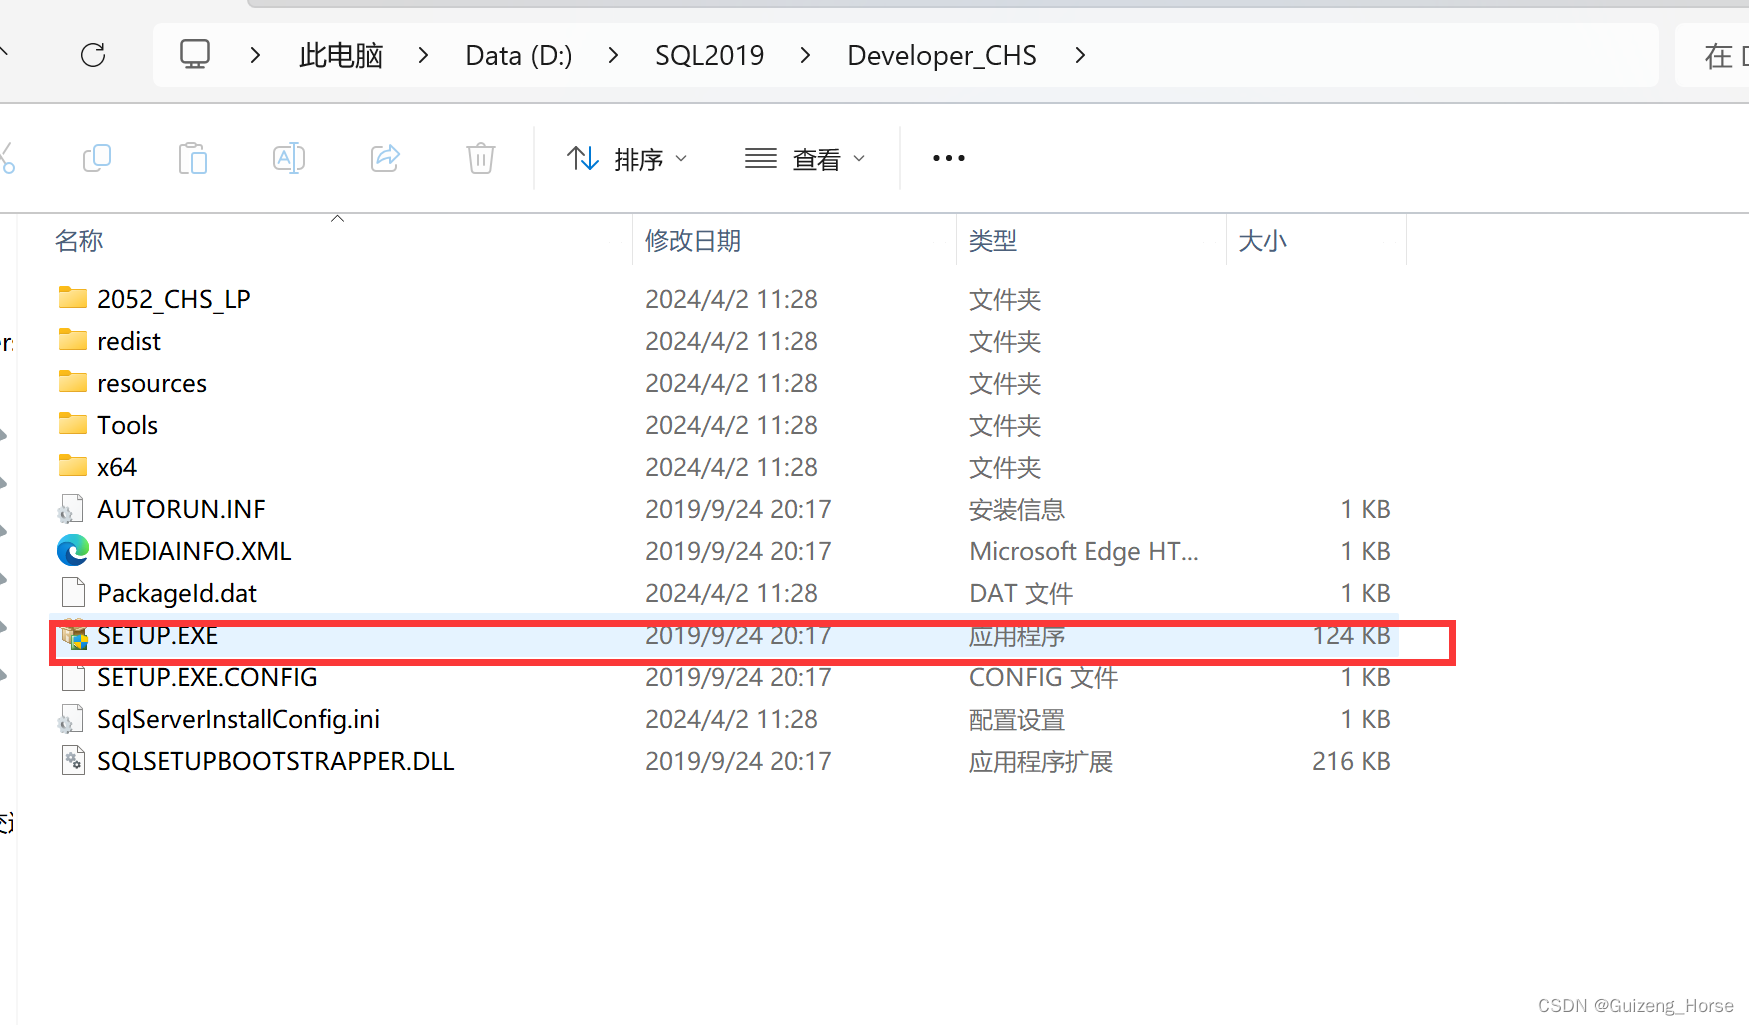Select the SETUP.EXE file name
The height and width of the screenshot is (1025, 1749).
click(x=157, y=635)
